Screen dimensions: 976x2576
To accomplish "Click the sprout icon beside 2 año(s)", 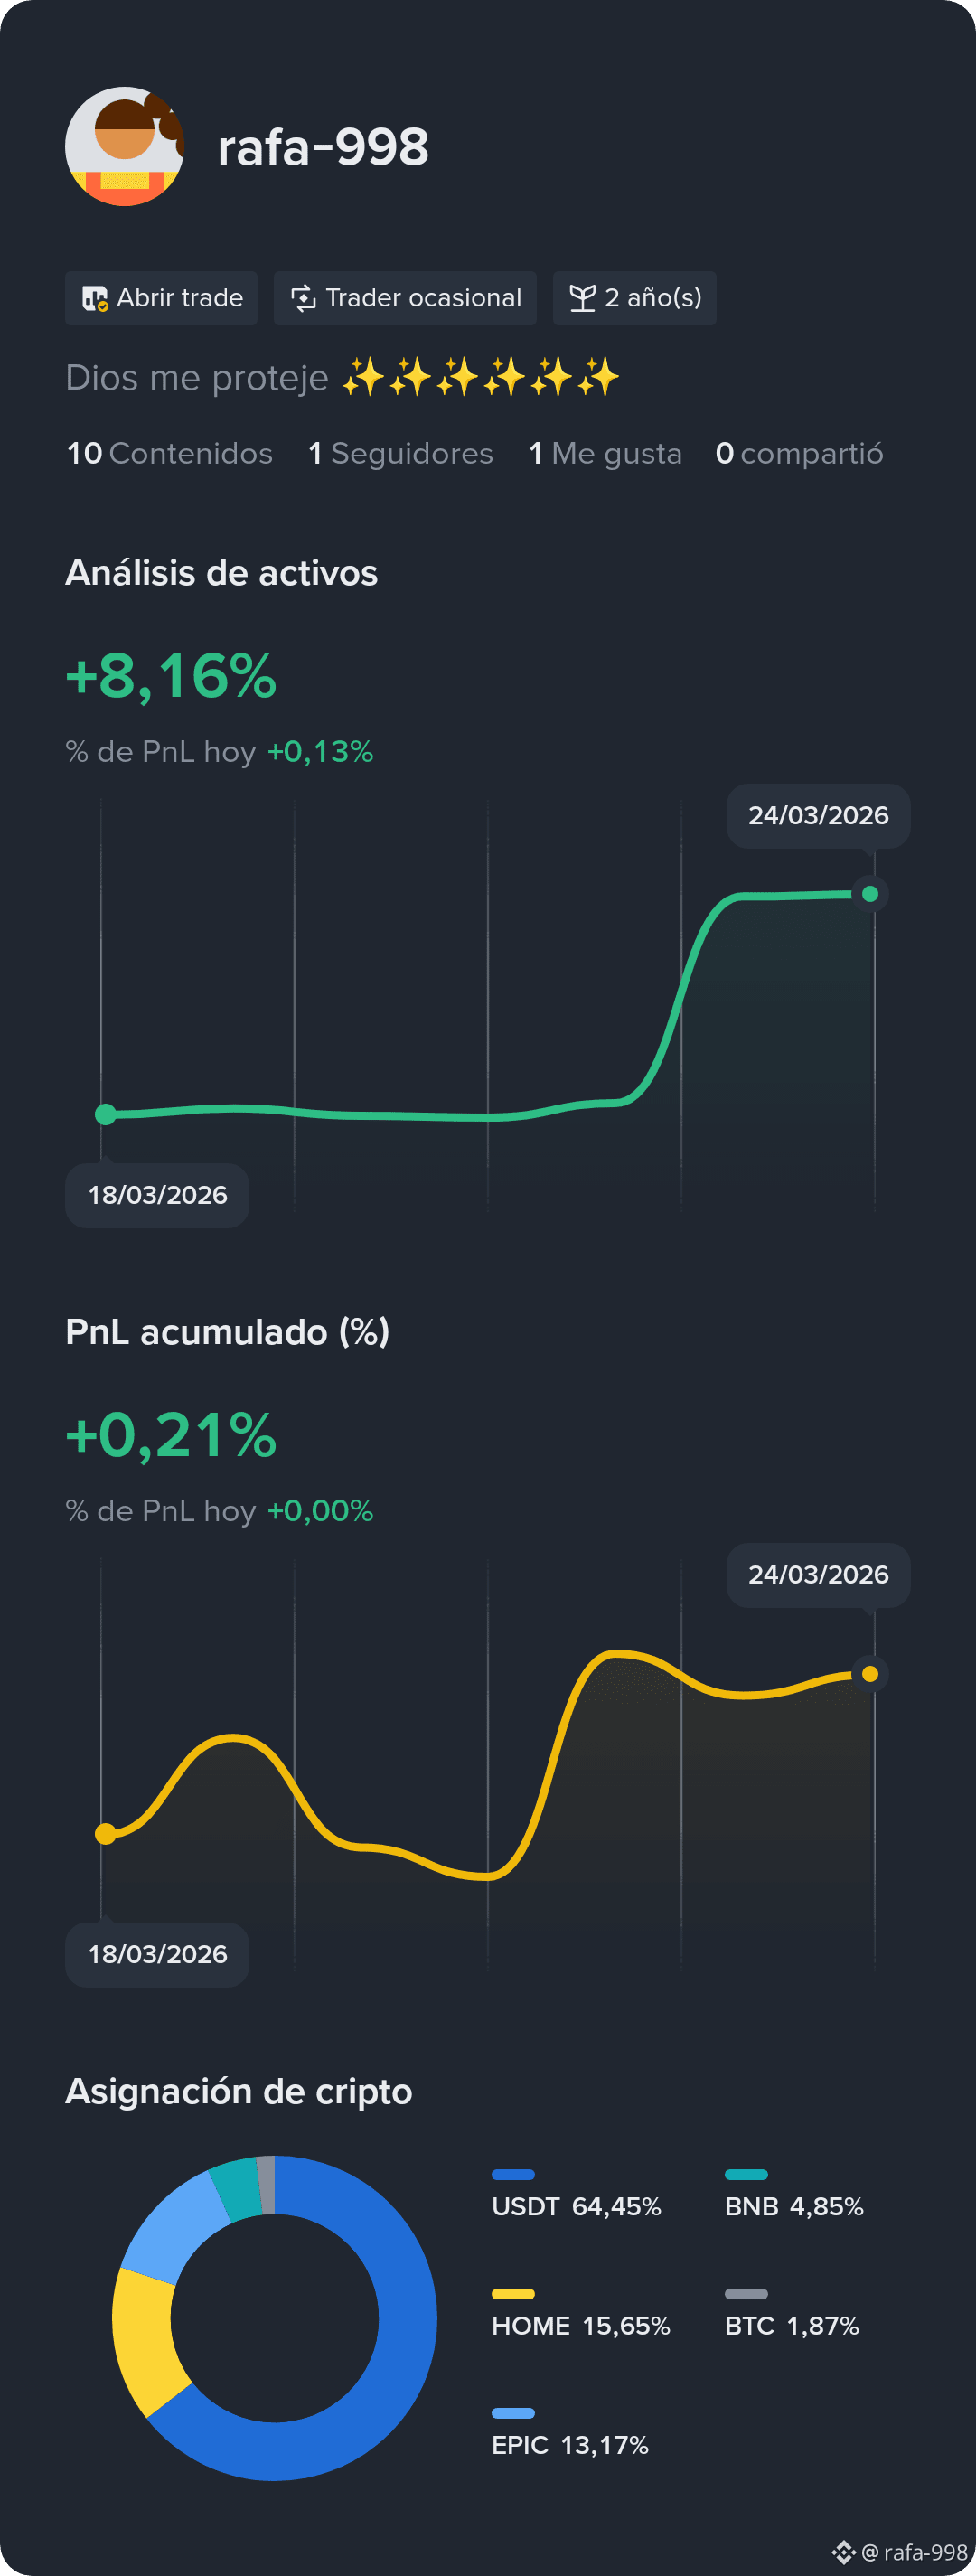I will click(582, 298).
